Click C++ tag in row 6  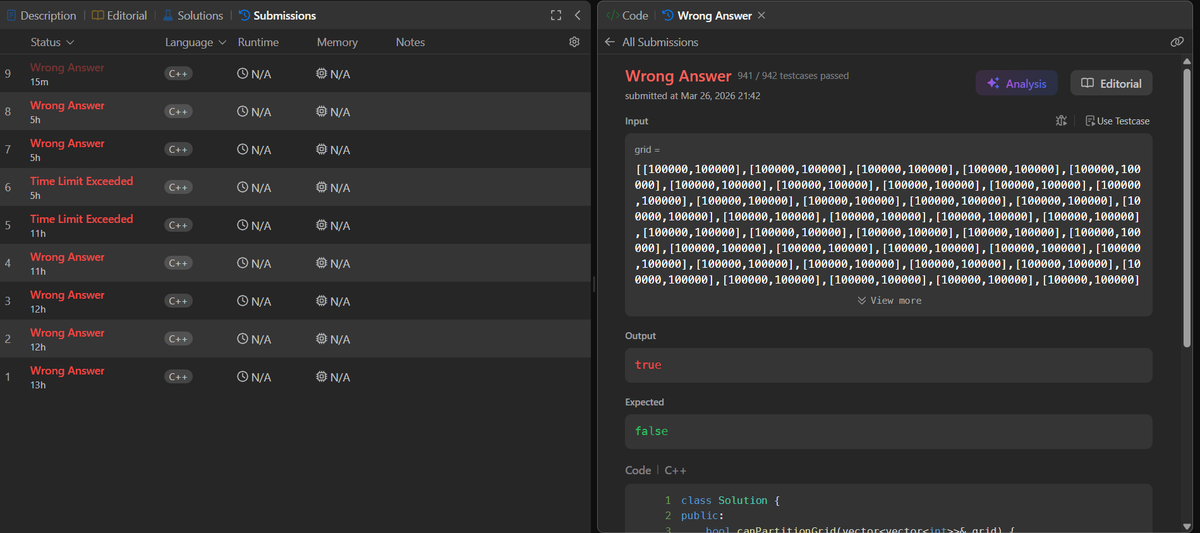coord(179,188)
